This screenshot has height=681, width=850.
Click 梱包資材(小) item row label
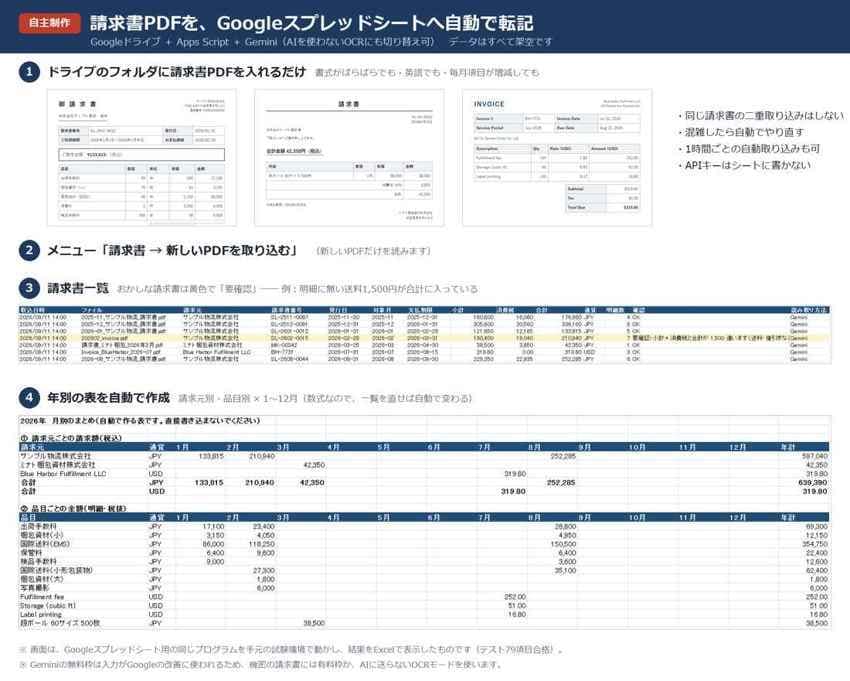[42, 535]
